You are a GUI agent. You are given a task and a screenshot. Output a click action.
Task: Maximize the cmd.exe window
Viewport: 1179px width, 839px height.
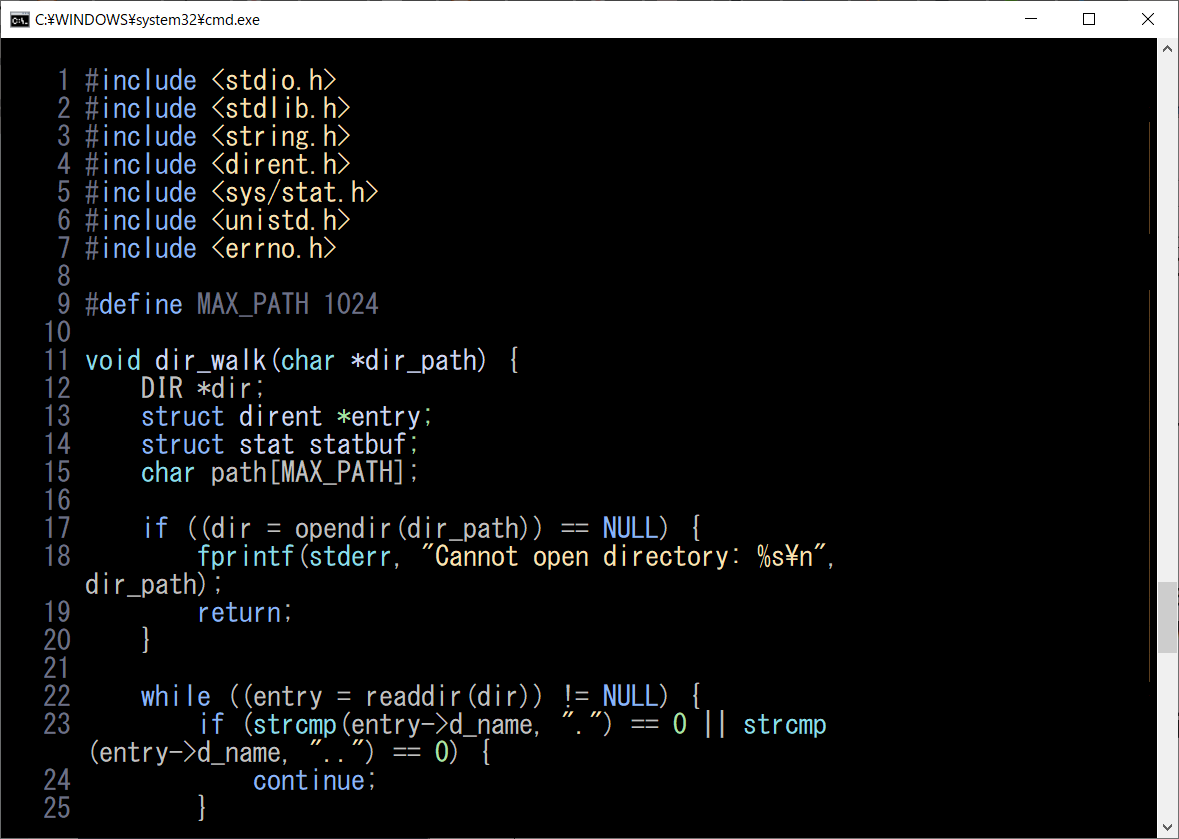tap(1089, 19)
